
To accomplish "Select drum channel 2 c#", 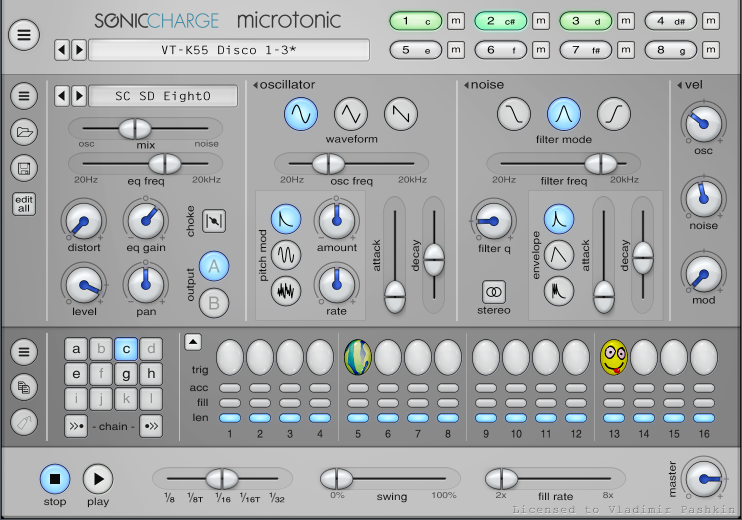I will pos(501,21).
